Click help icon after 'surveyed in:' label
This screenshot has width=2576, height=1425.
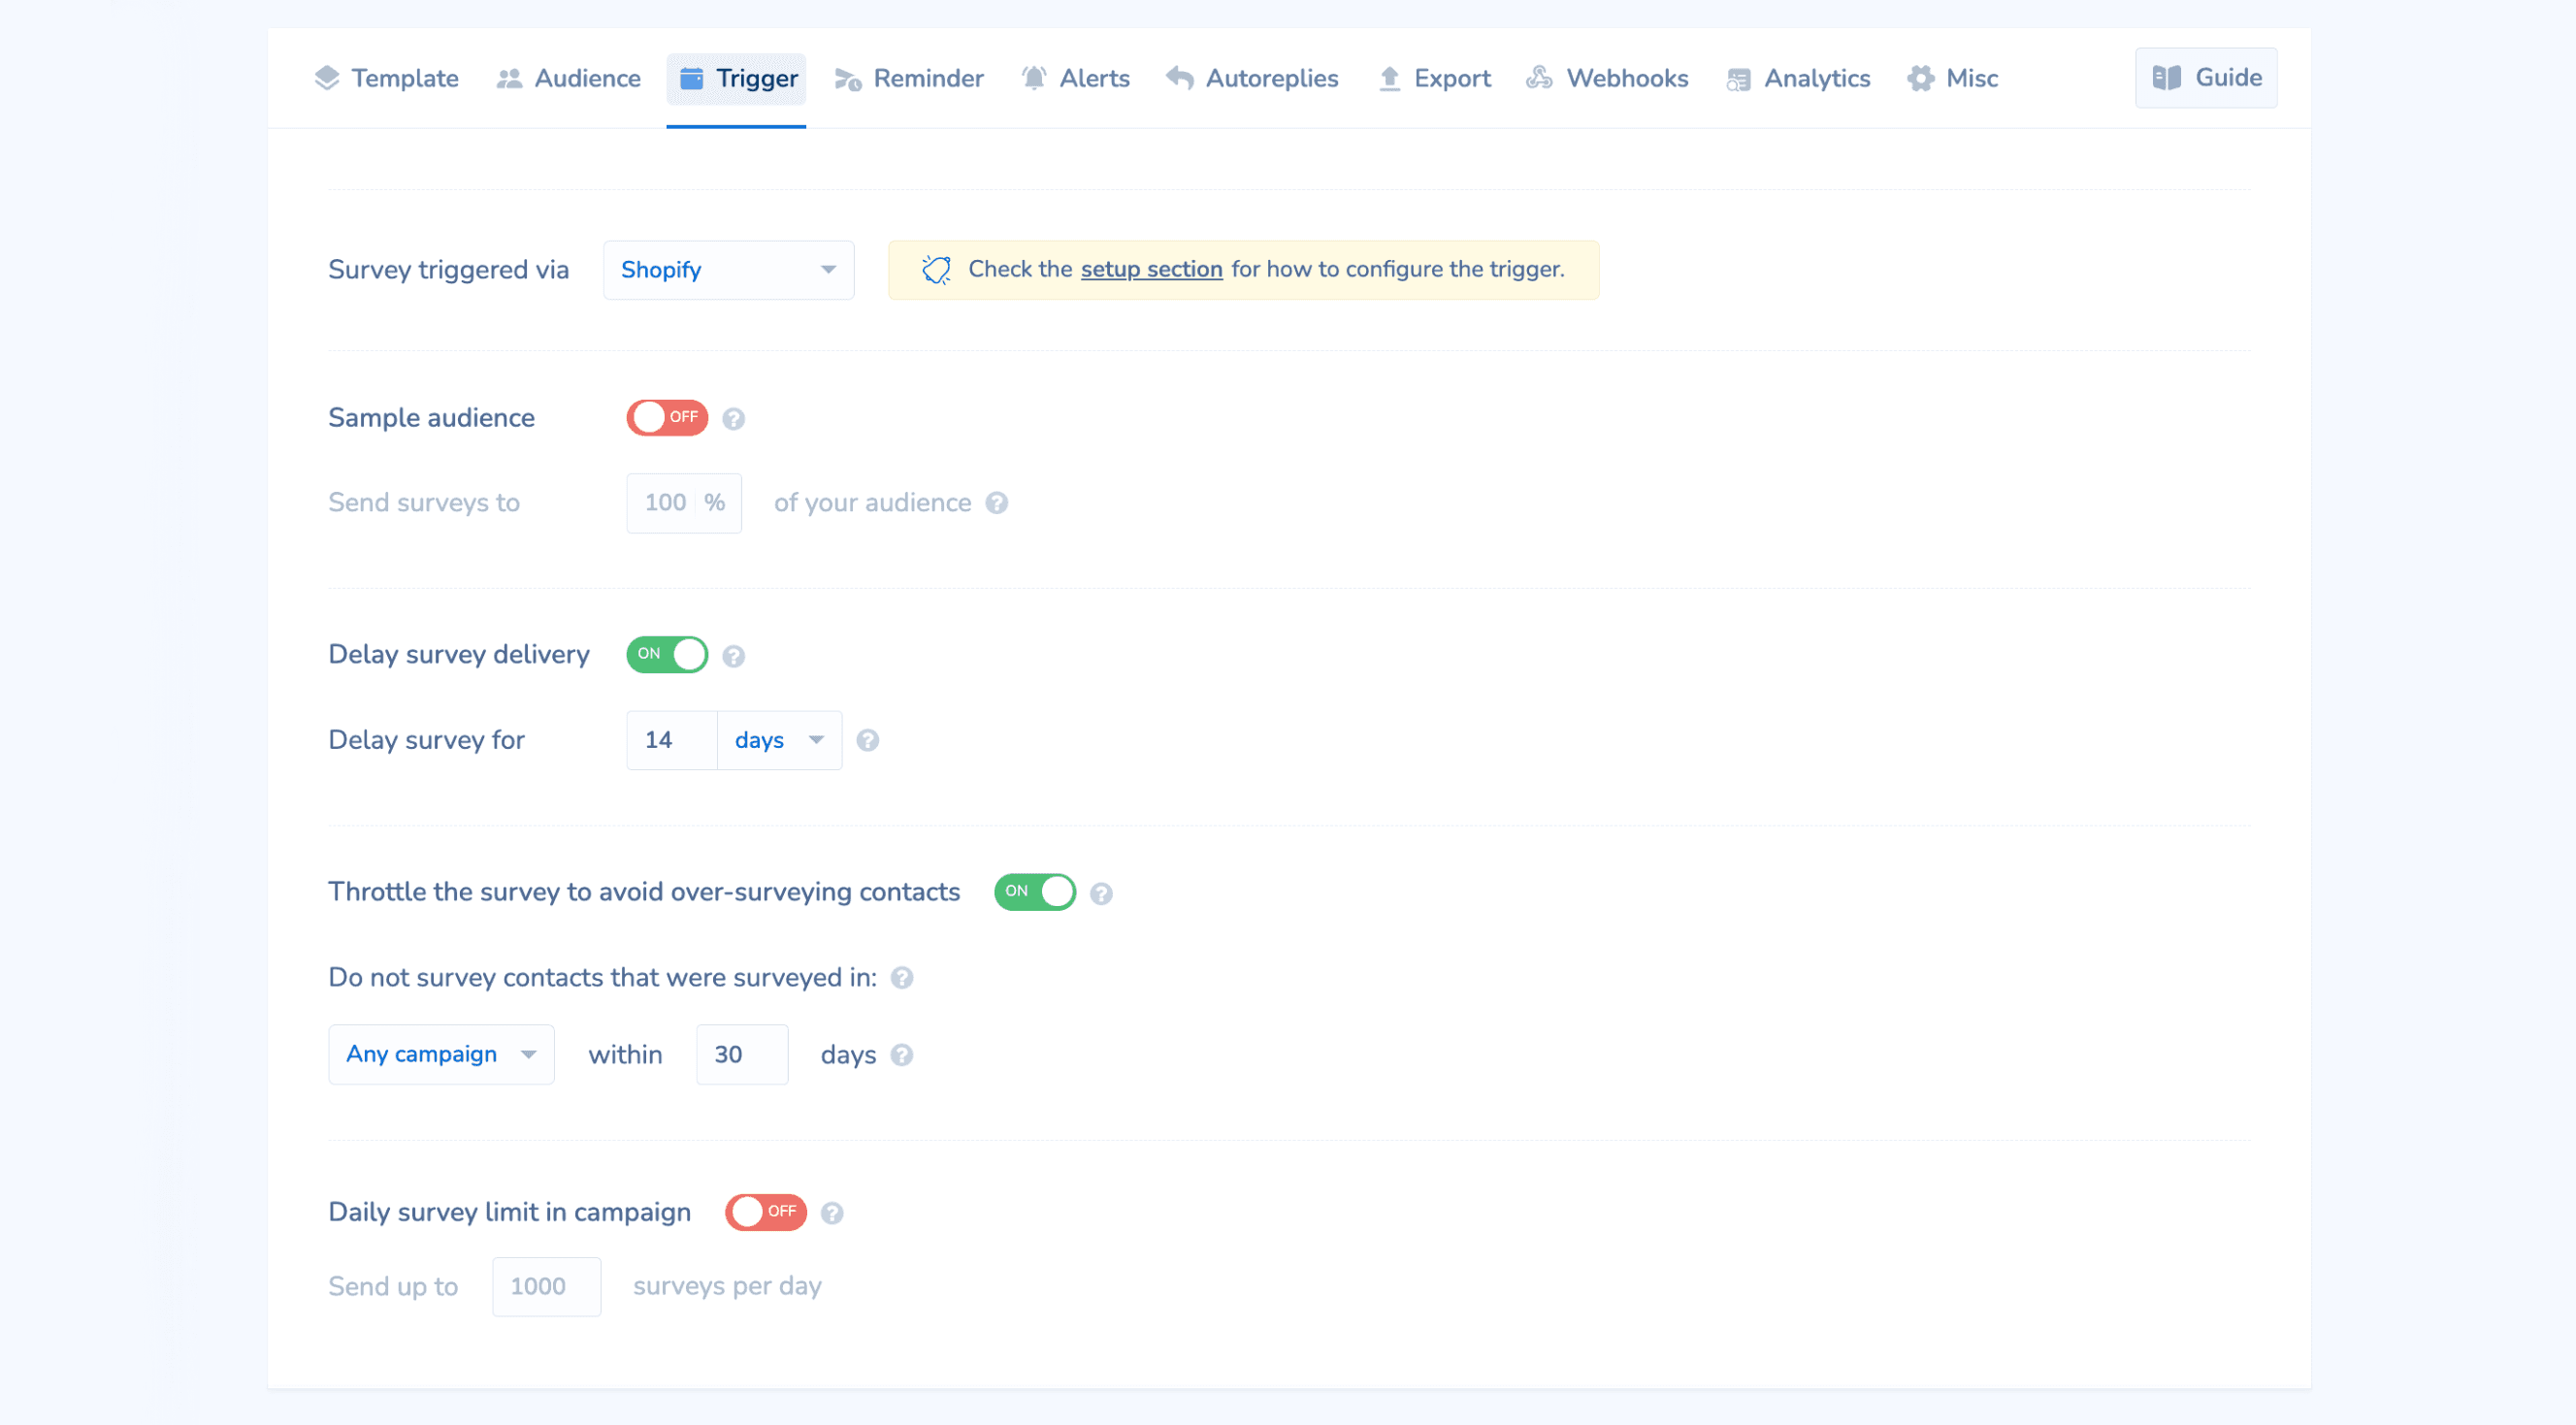pos(901,978)
